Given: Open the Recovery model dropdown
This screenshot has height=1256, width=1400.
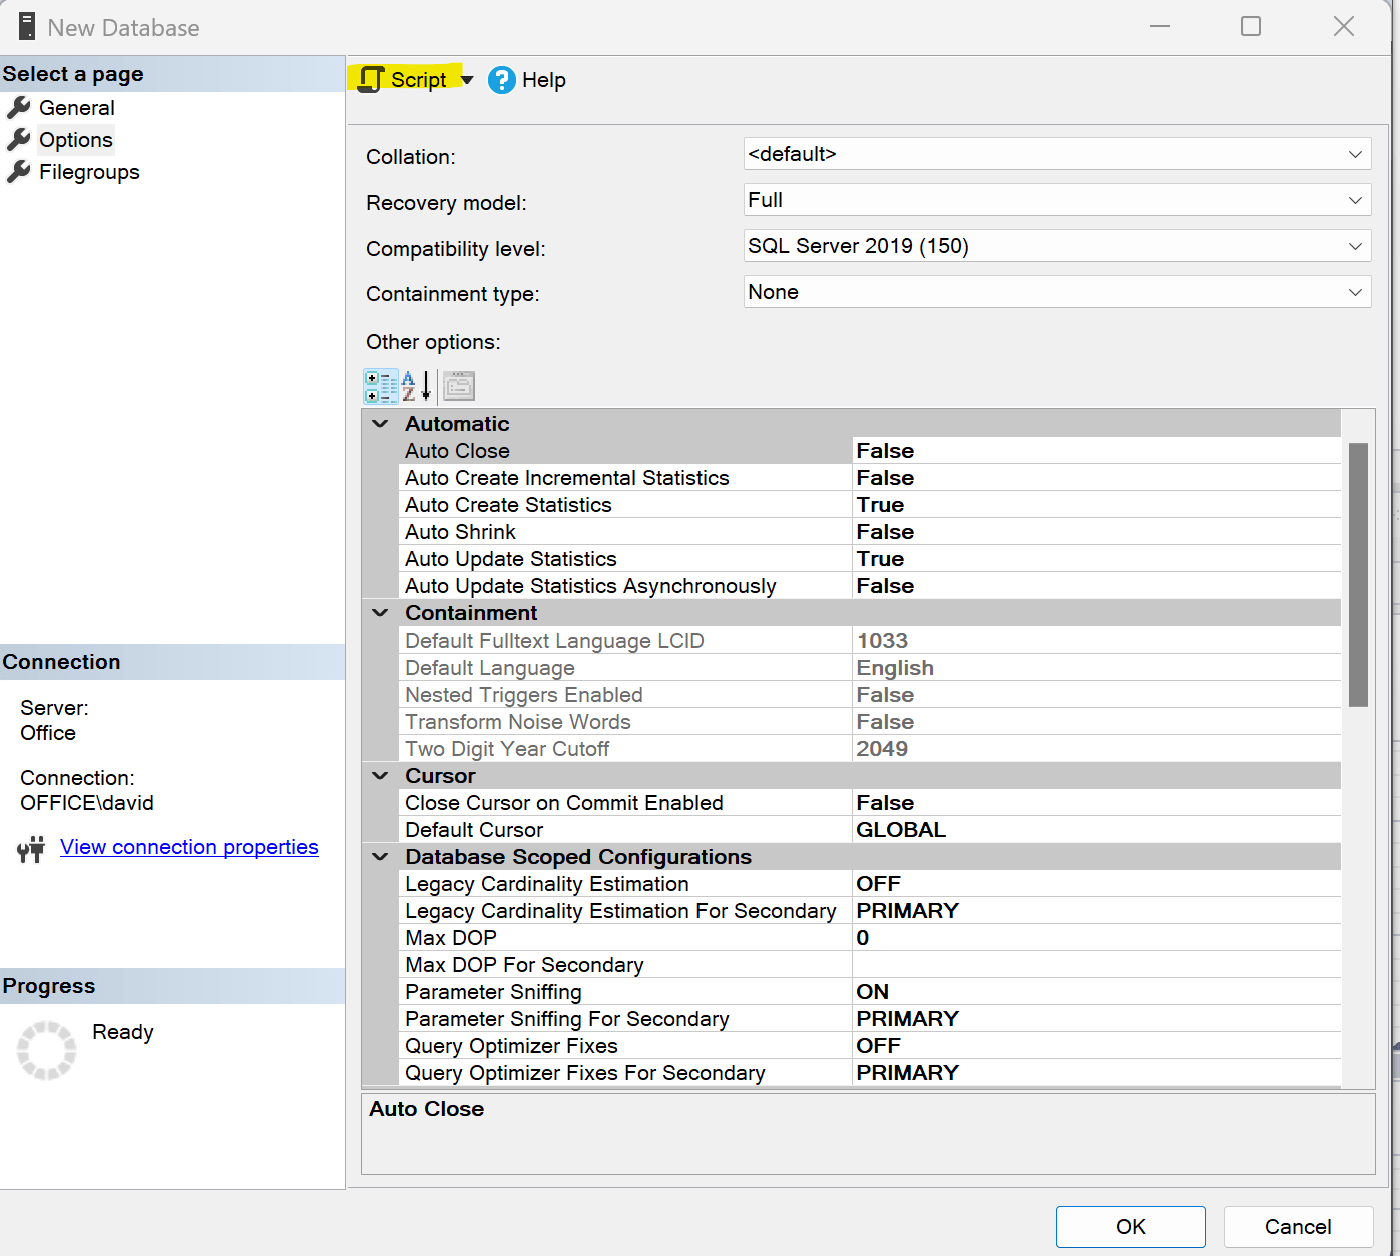Looking at the screenshot, I should (1355, 199).
